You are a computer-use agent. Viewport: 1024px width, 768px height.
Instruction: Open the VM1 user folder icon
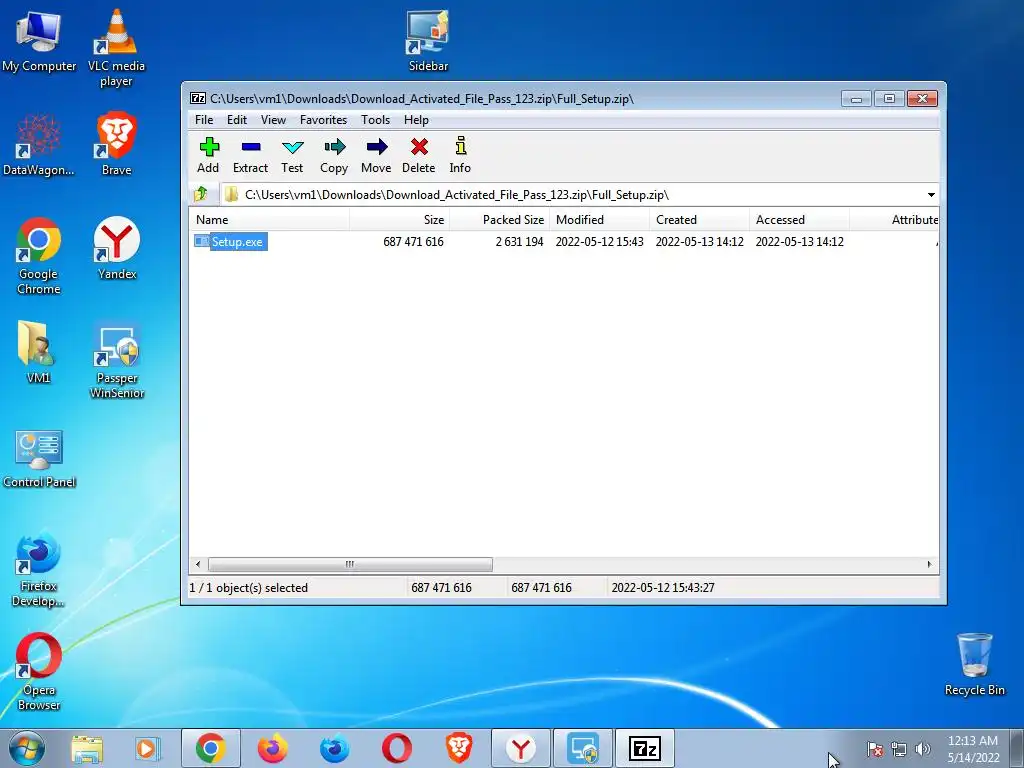tap(38, 351)
